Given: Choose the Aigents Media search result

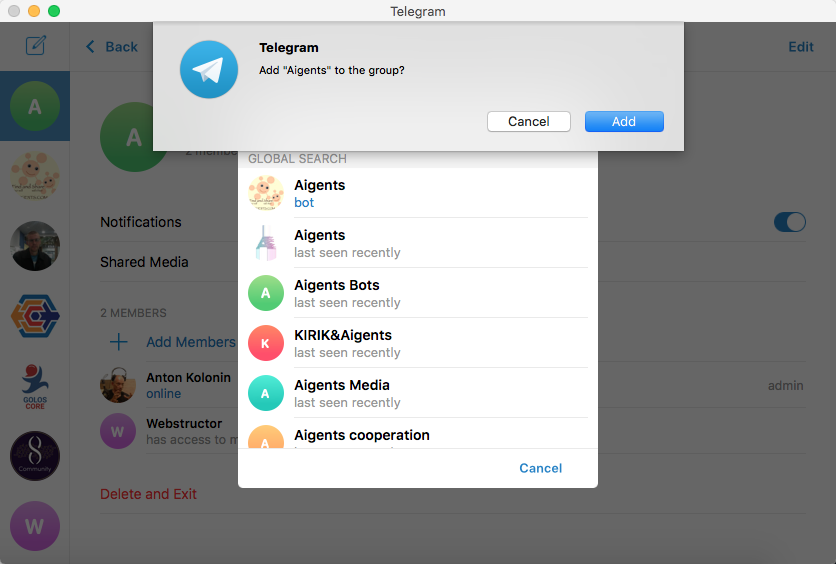Looking at the screenshot, I should coord(417,393).
